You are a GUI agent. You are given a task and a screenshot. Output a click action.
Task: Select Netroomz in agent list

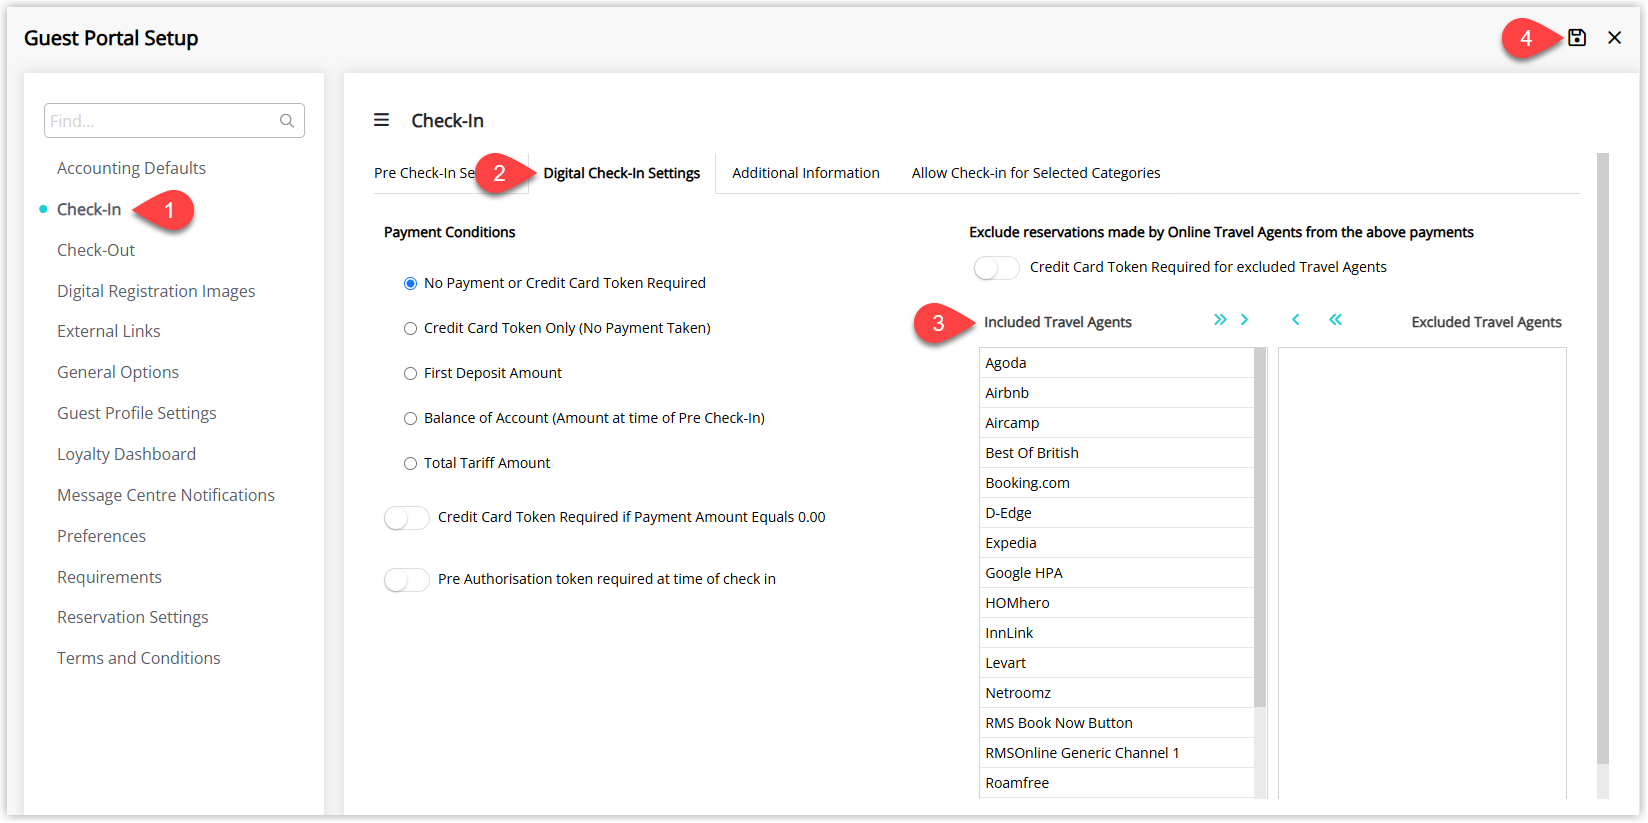(1117, 693)
